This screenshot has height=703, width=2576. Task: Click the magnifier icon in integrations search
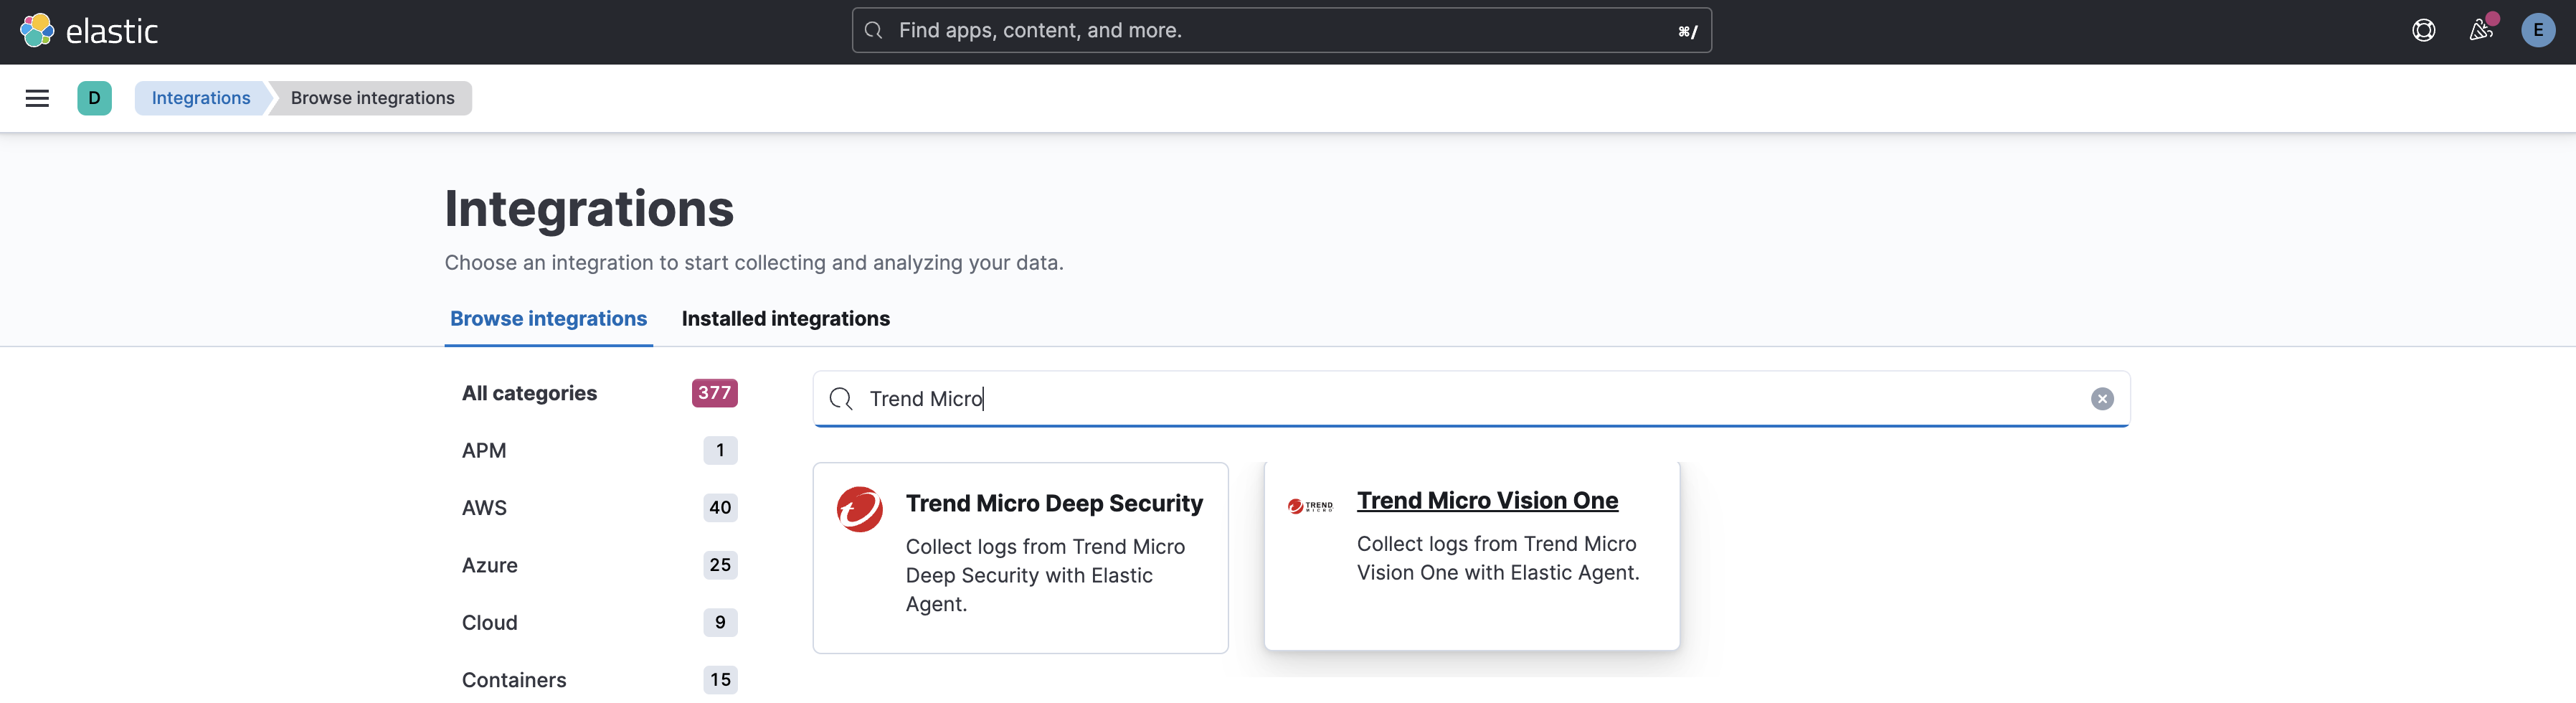pos(841,399)
